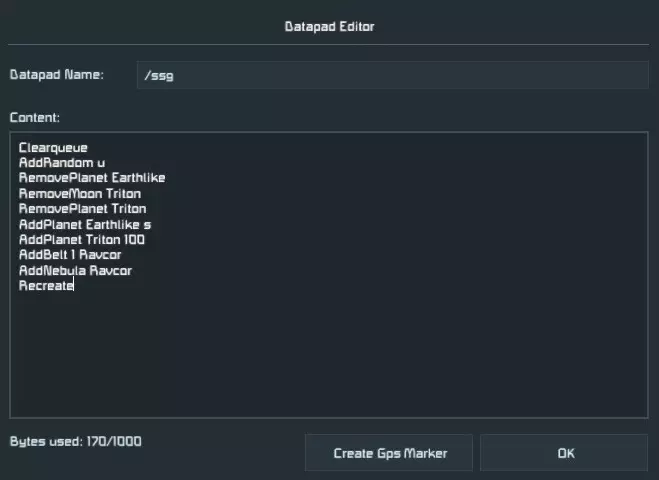Click the 'Bytes used: 170/1000' indicator

pyautogui.click(x=75, y=441)
